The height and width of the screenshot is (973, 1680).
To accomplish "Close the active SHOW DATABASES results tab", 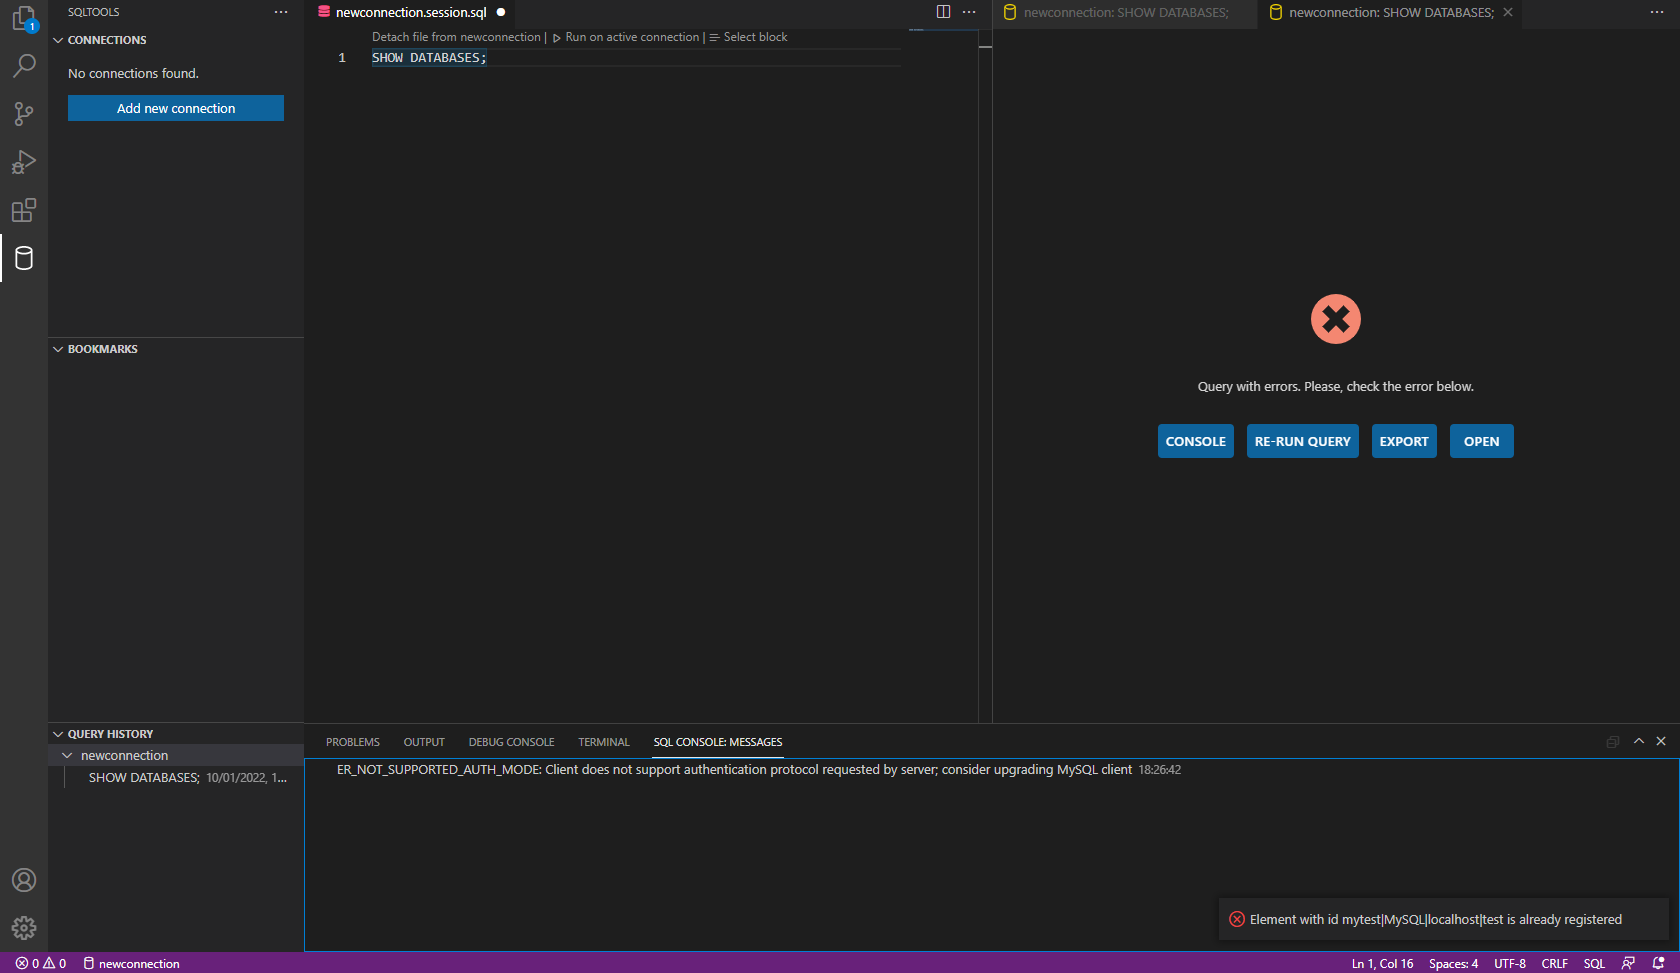I will click(1508, 12).
